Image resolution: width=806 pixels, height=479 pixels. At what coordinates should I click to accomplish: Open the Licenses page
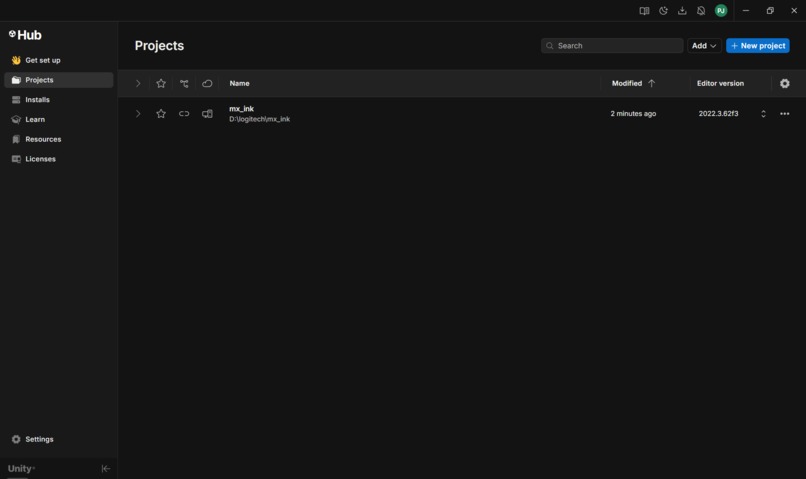click(59, 159)
